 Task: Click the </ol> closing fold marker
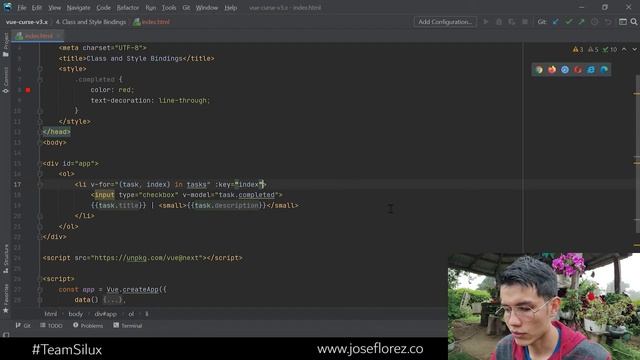tap(40, 227)
